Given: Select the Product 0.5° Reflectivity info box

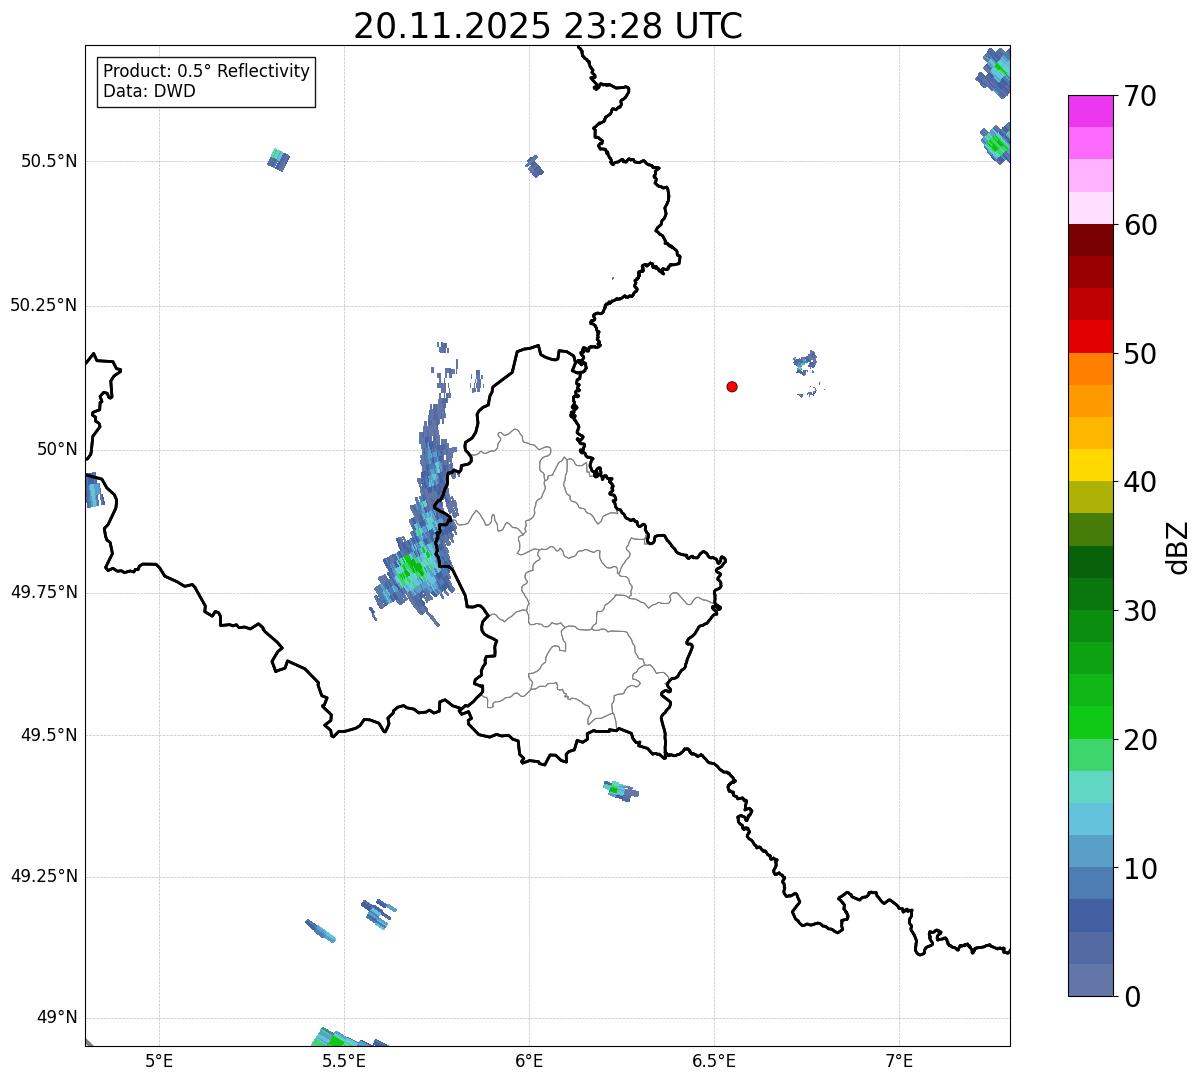Looking at the screenshot, I should pyautogui.click(x=206, y=82).
